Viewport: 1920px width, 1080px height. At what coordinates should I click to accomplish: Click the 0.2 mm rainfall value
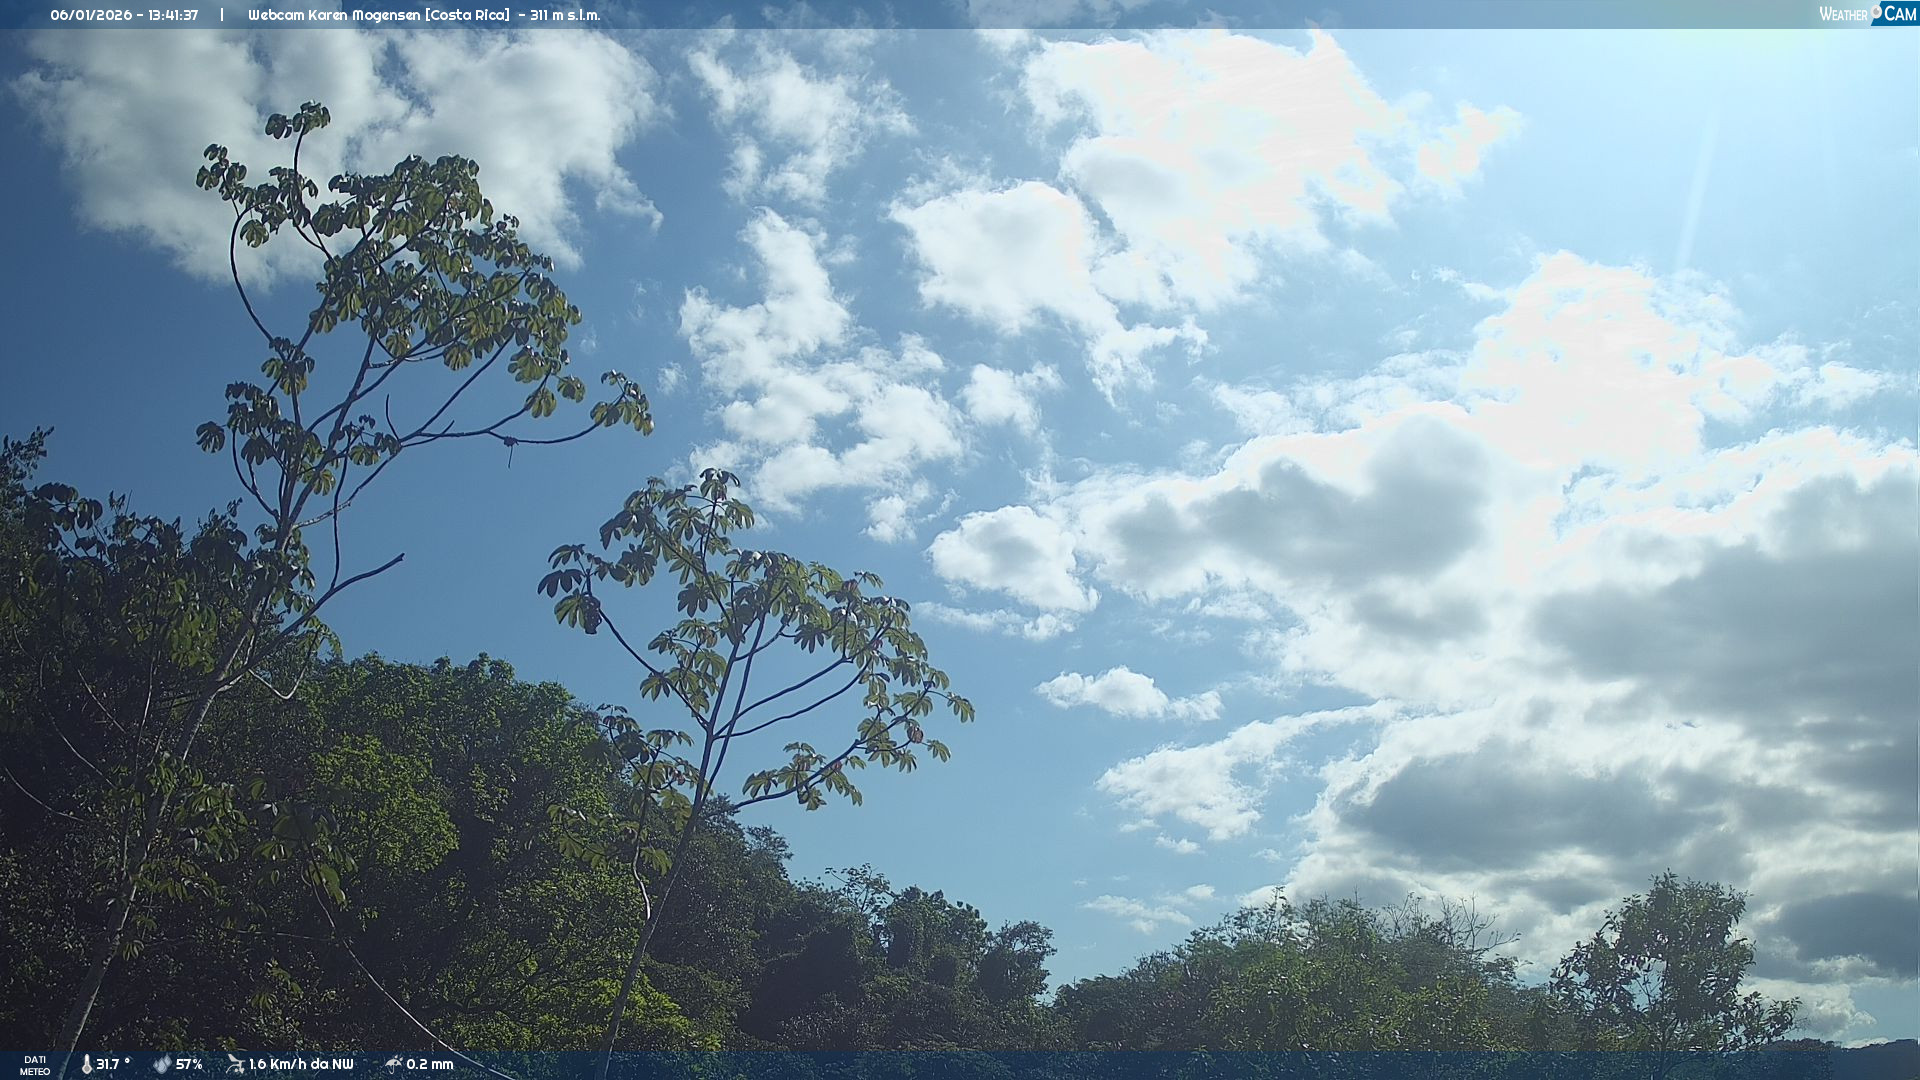[x=429, y=1064]
